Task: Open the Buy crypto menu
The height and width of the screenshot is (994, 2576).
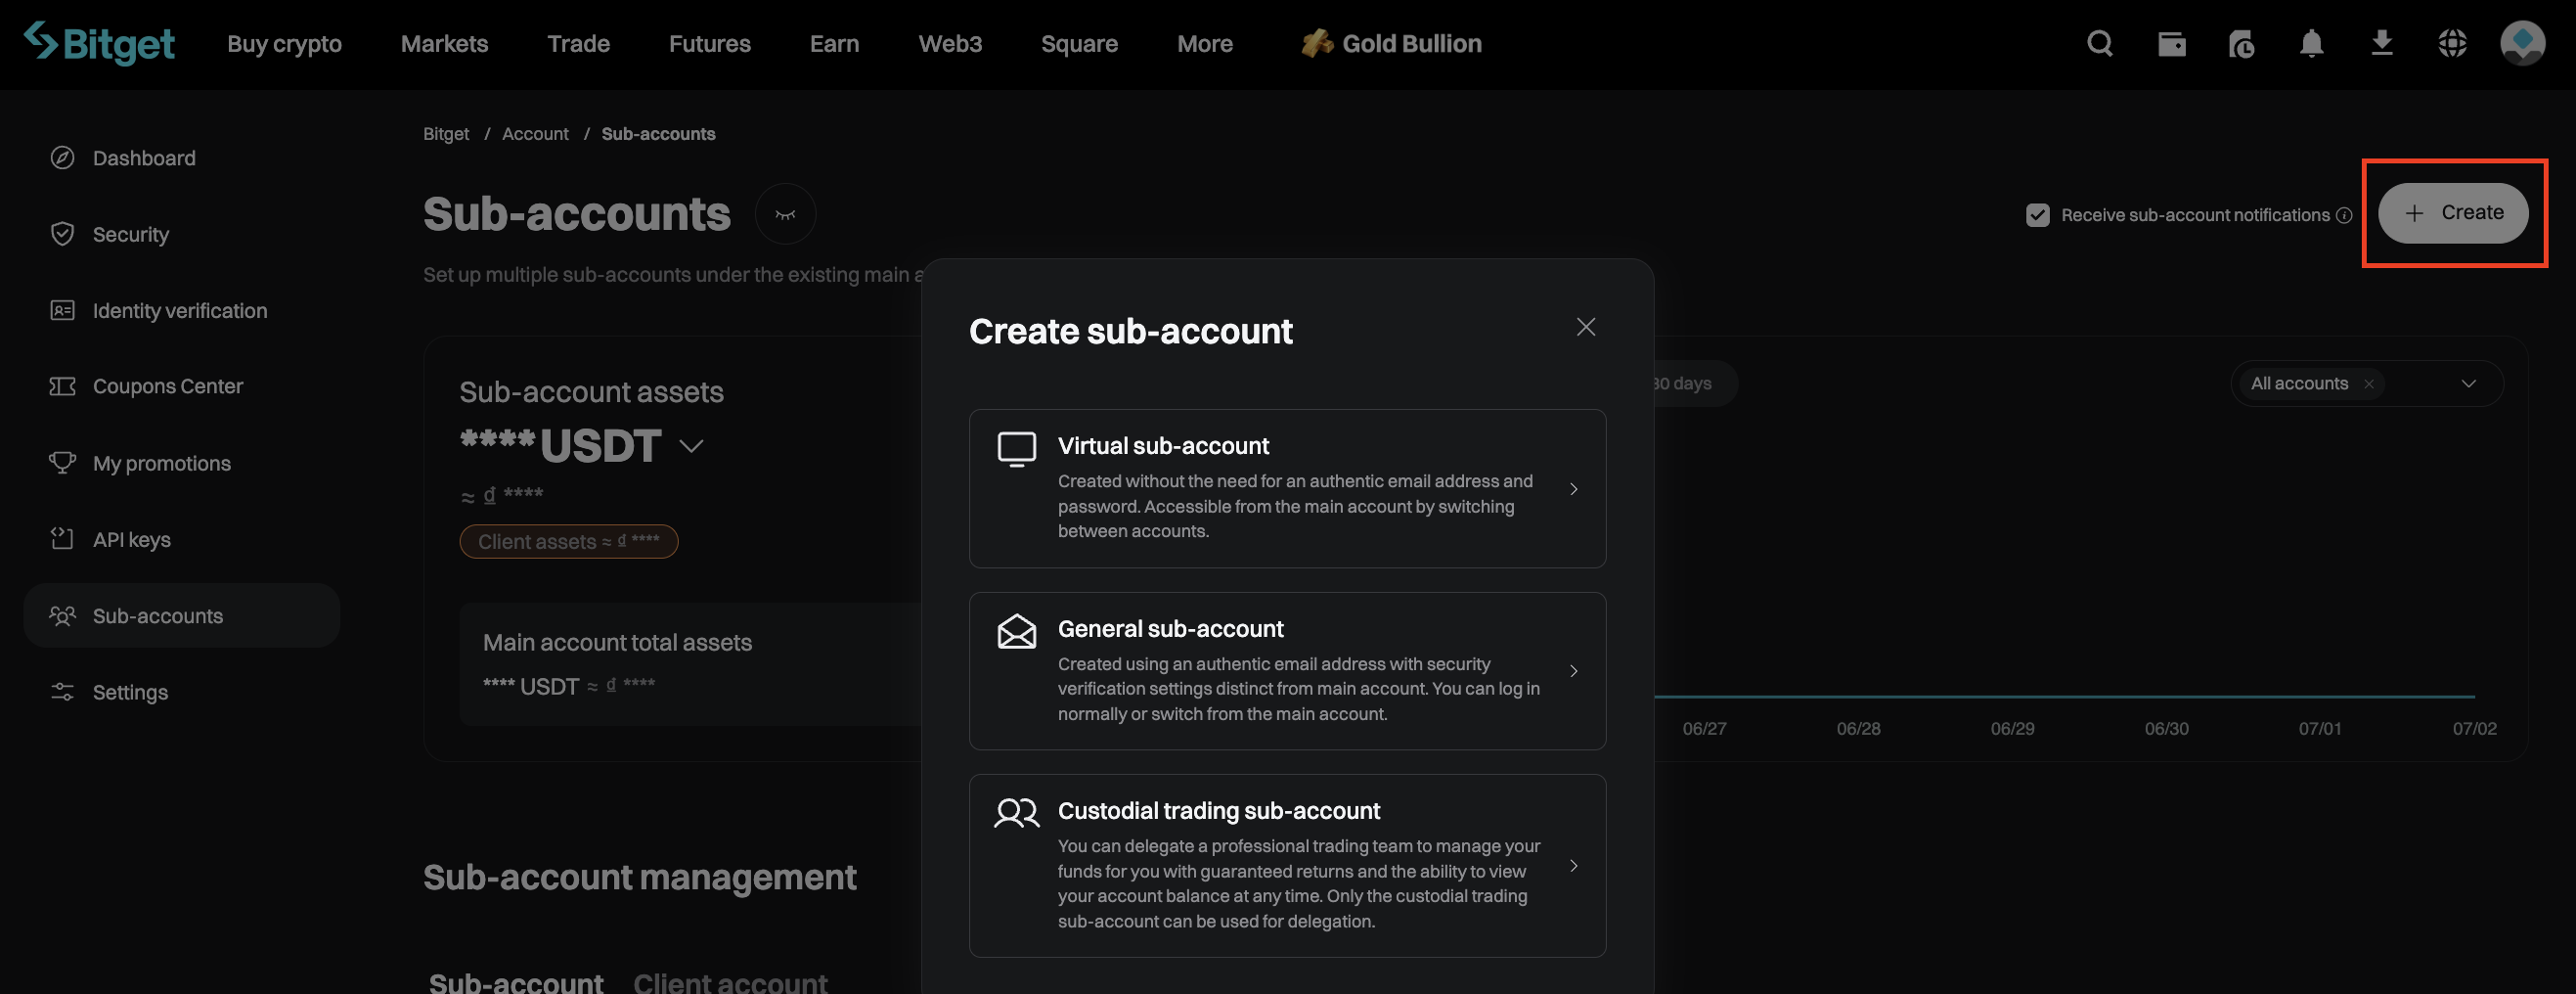Action: coord(284,44)
